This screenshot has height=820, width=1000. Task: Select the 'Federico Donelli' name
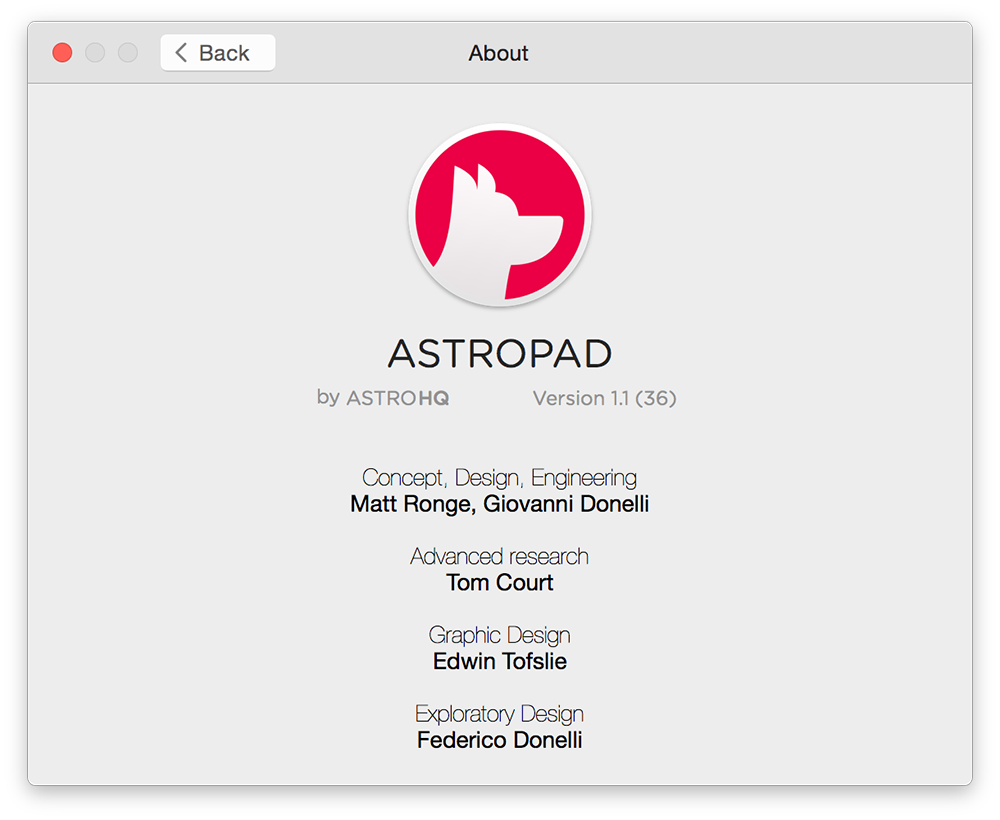[499, 740]
